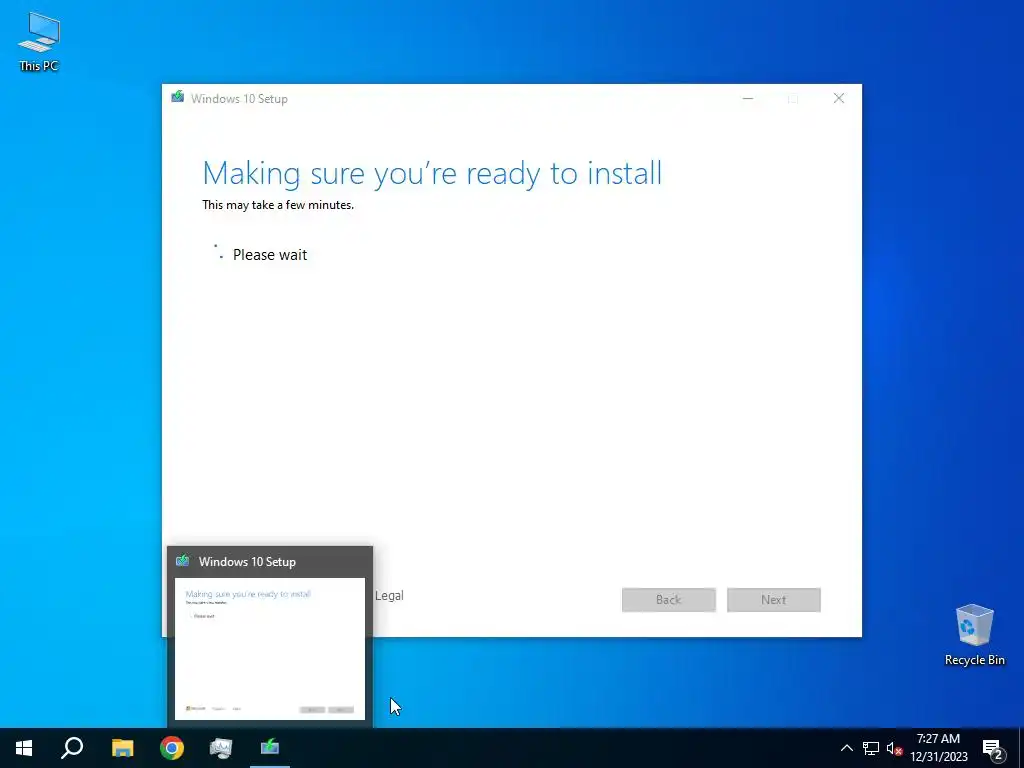The height and width of the screenshot is (768, 1024).
Task: Minimize the Windows 10 Setup window
Action: (748, 99)
